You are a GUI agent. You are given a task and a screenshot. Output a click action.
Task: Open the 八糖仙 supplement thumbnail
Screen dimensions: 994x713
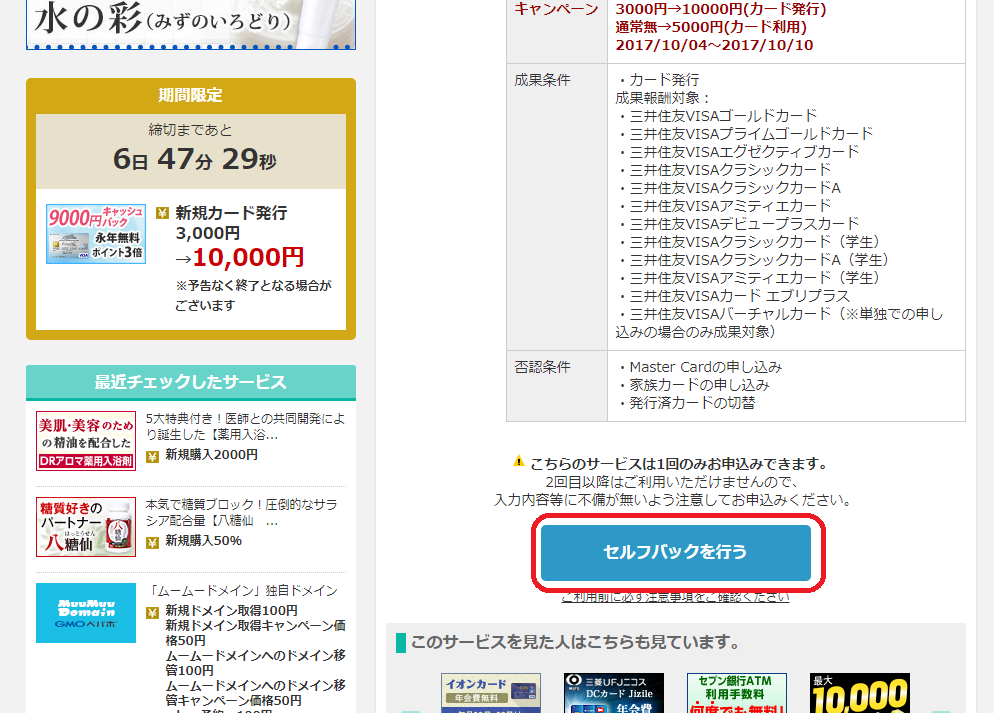(x=86, y=527)
